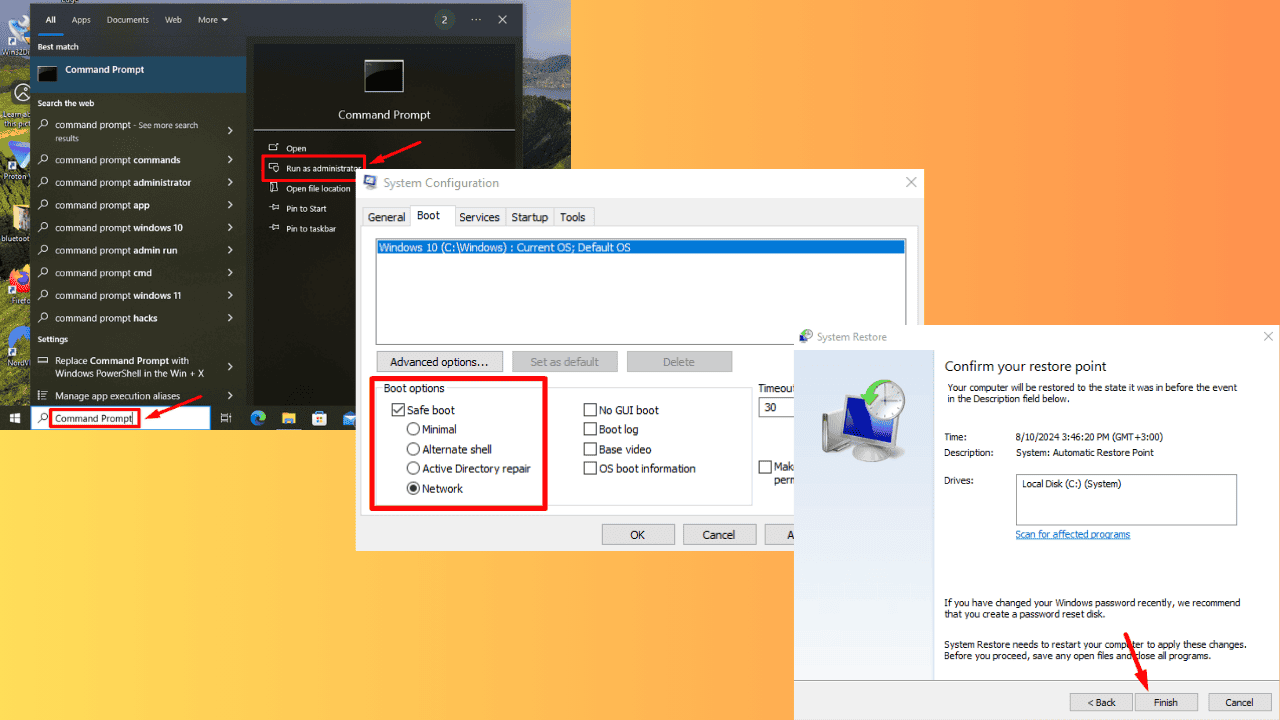The width and height of the screenshot is (1280, 720).
Task: Click Cancel in System Configuration
Action: (719, 534)
